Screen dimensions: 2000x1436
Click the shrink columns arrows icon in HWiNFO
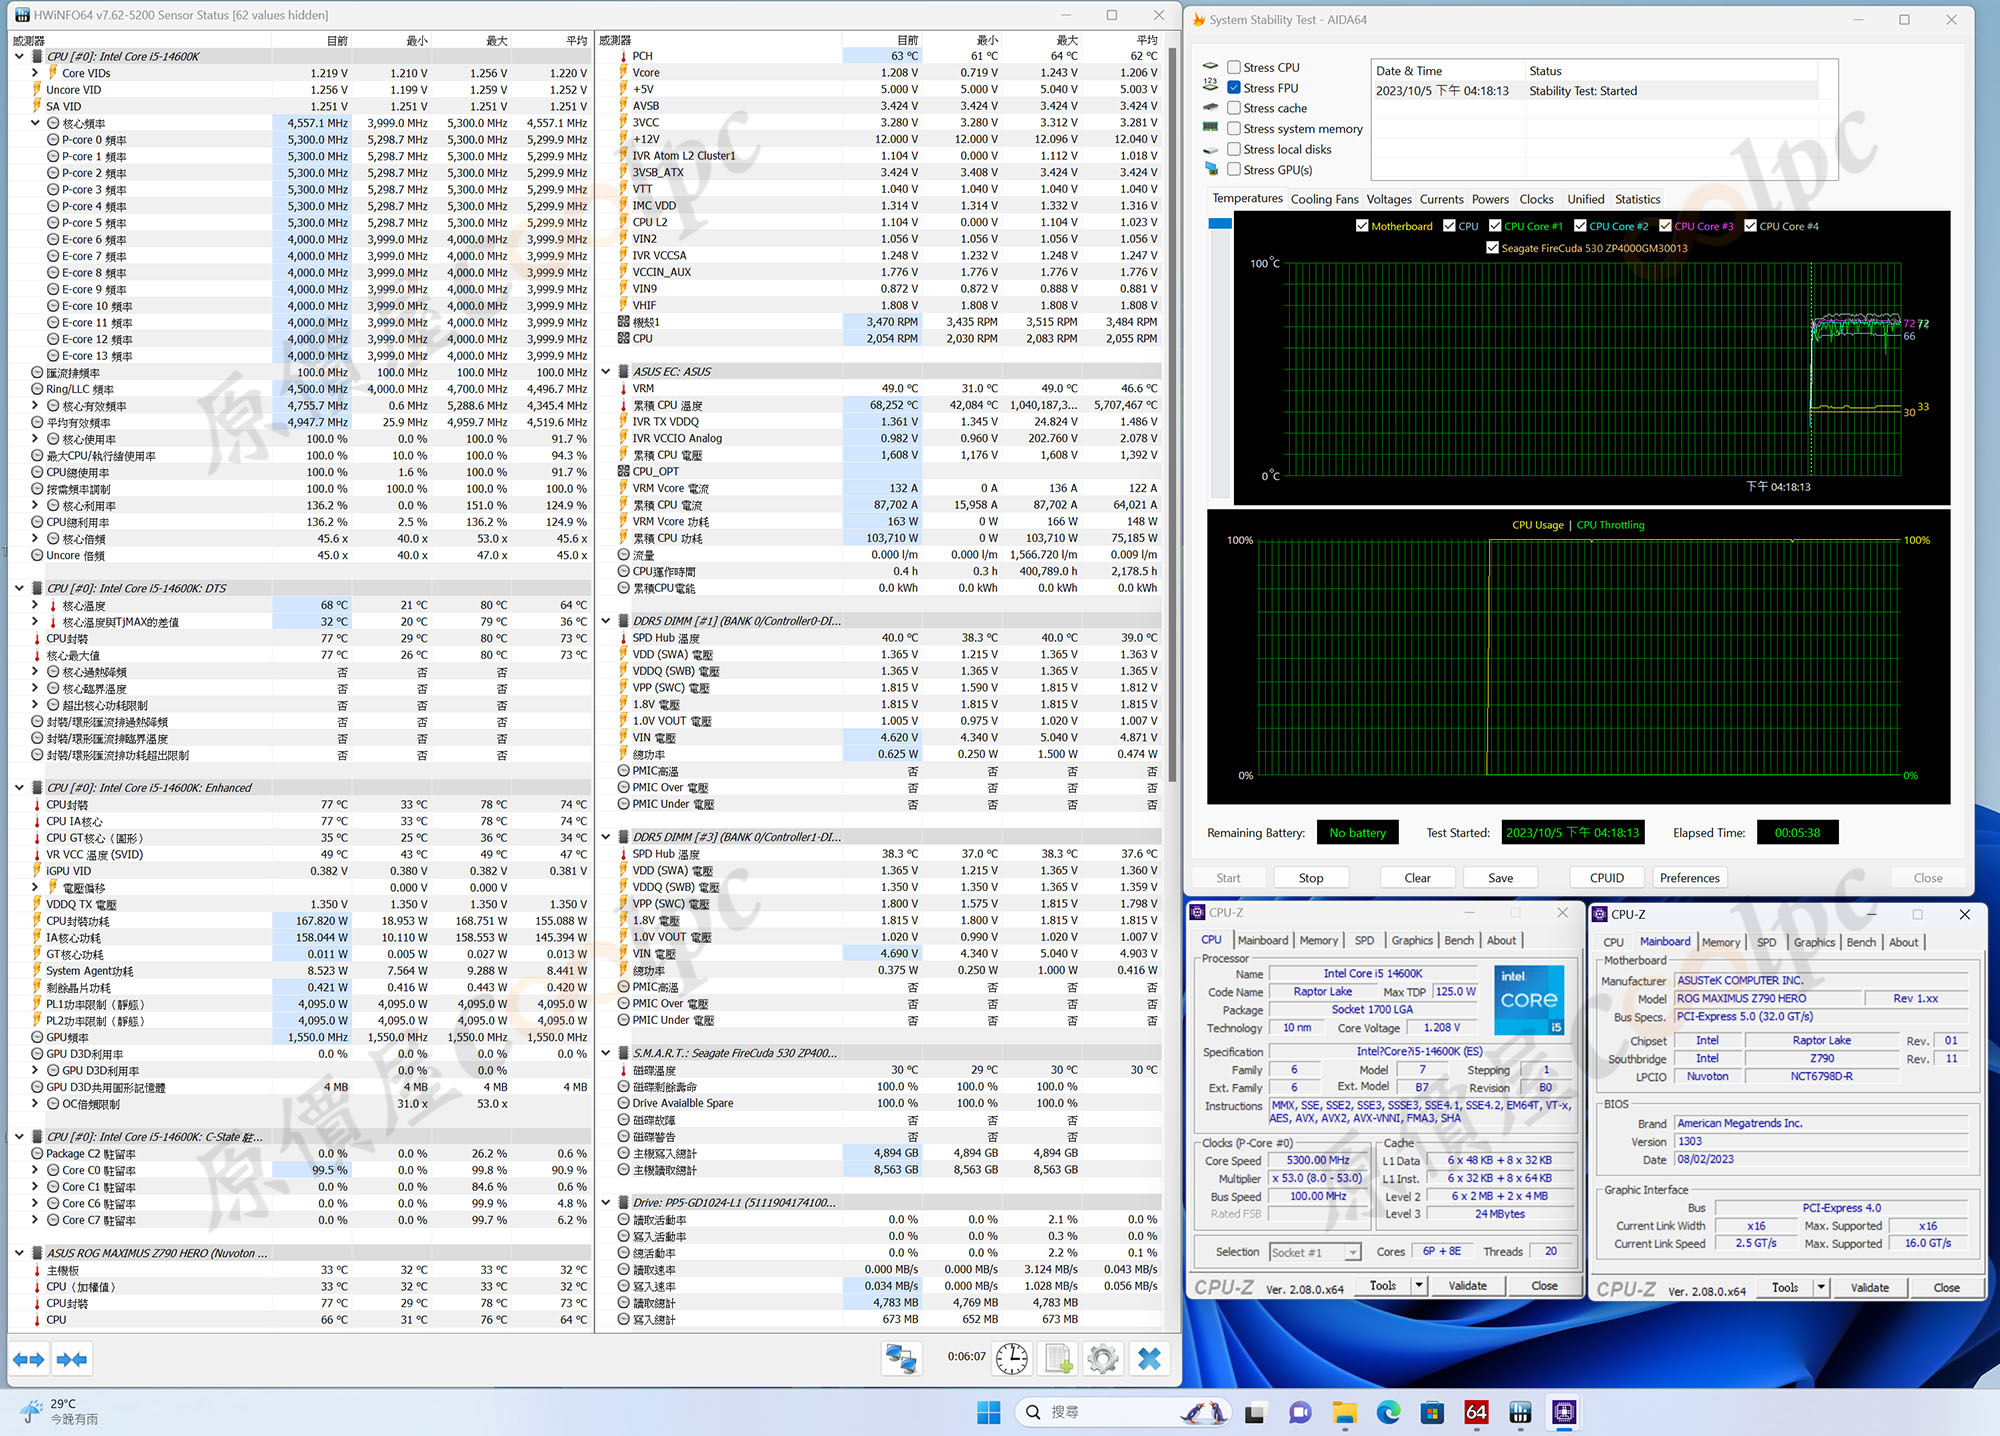72,1359
